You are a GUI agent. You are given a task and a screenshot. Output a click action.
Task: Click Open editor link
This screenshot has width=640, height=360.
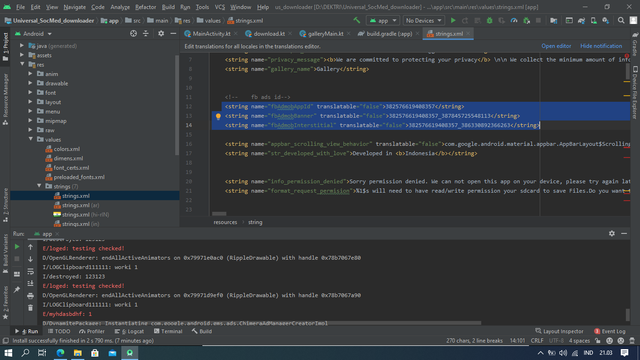pos(556,46)
